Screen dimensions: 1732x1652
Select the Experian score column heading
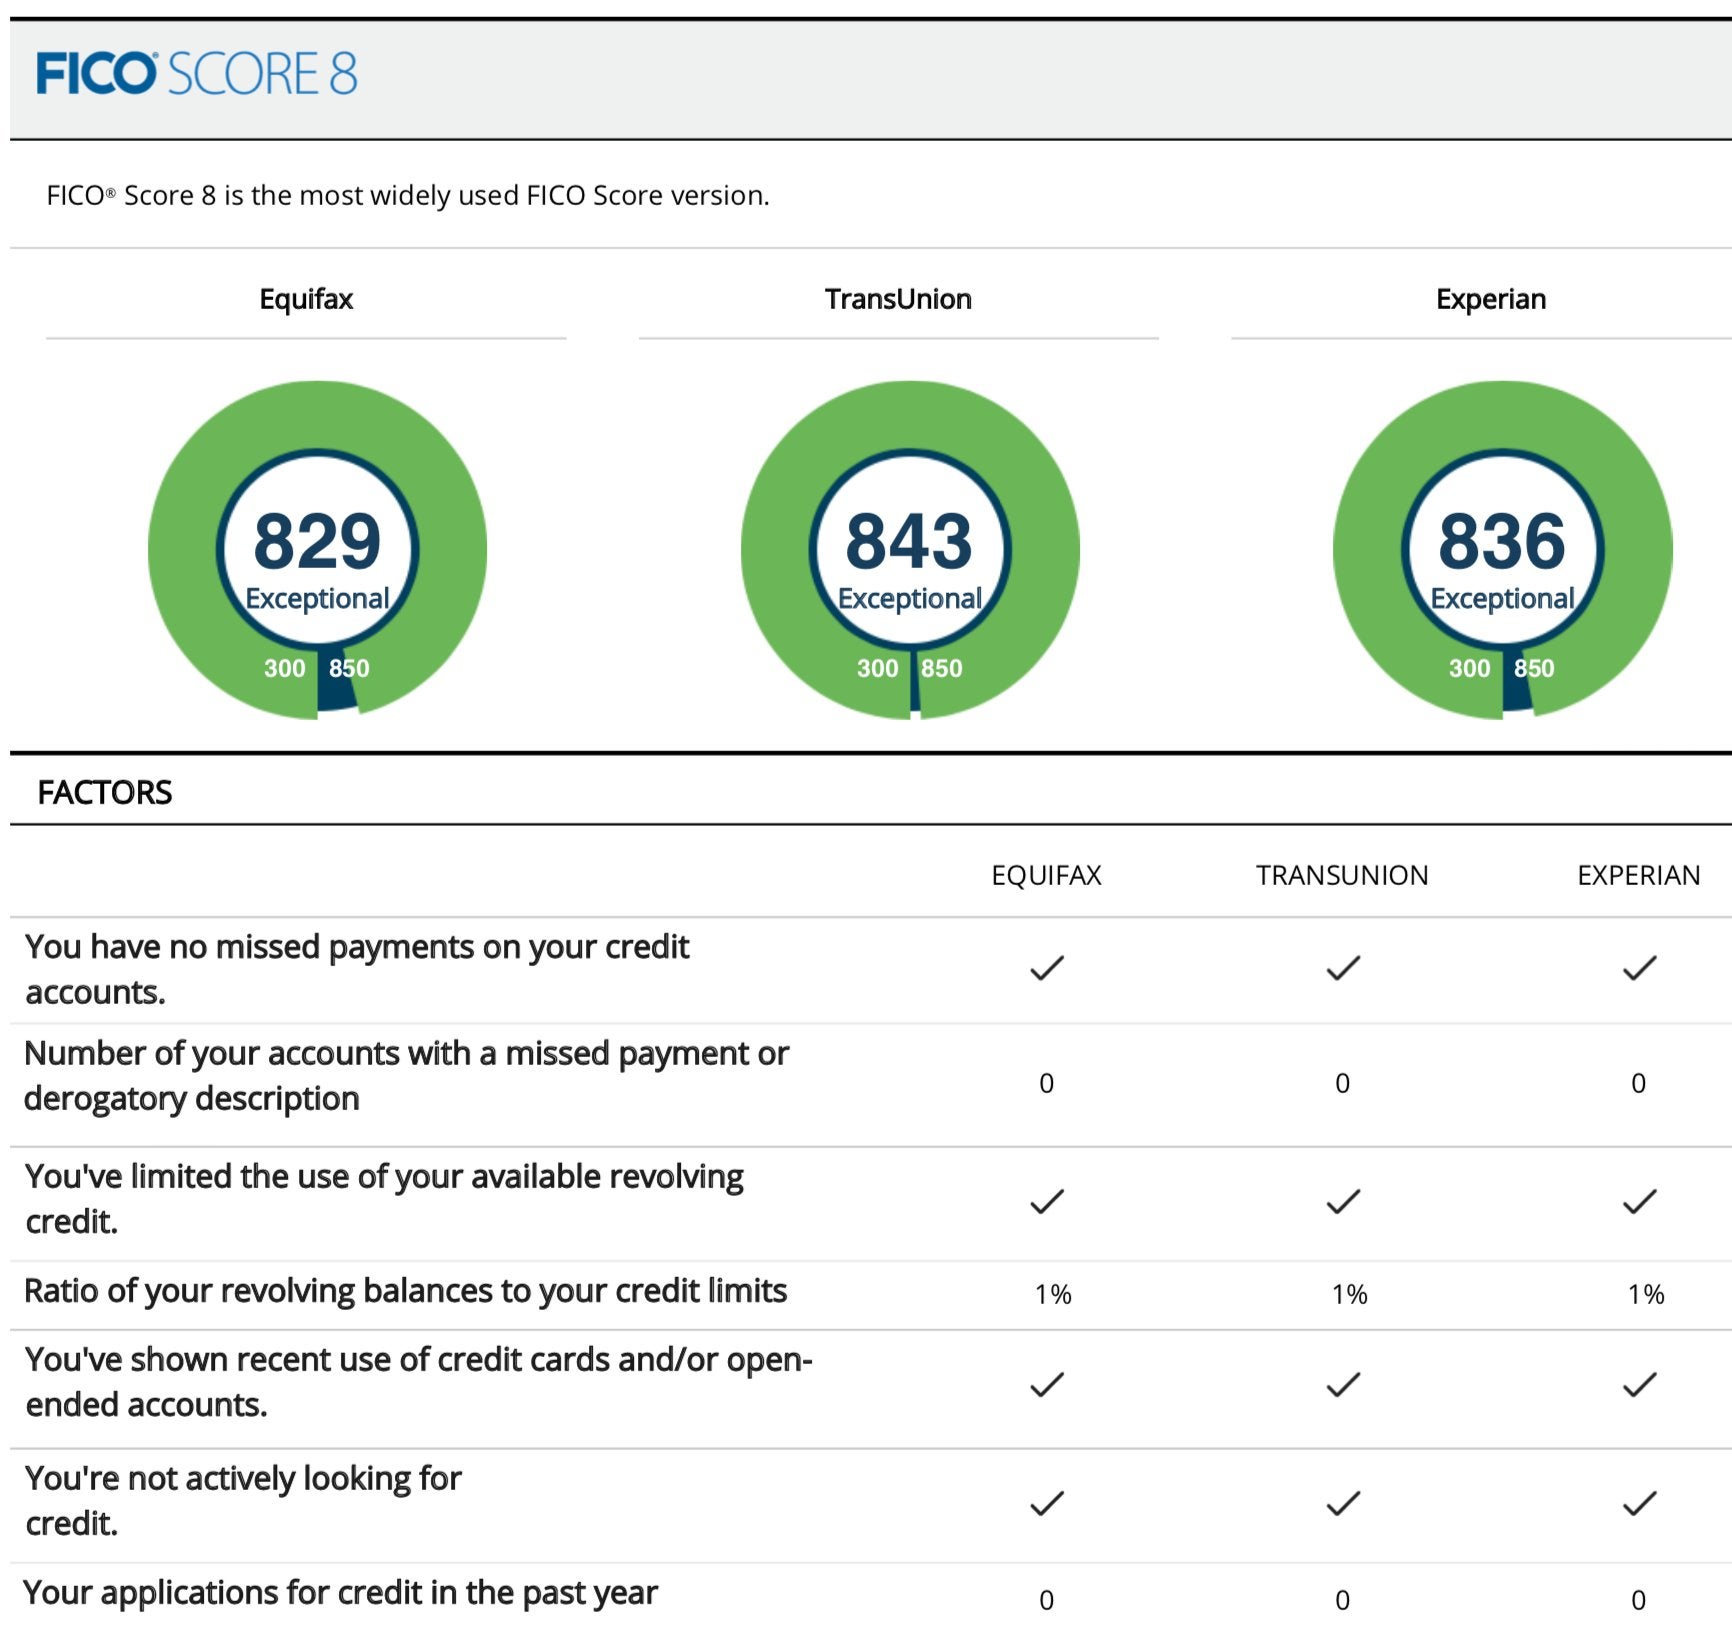[x=1491, y=299]
